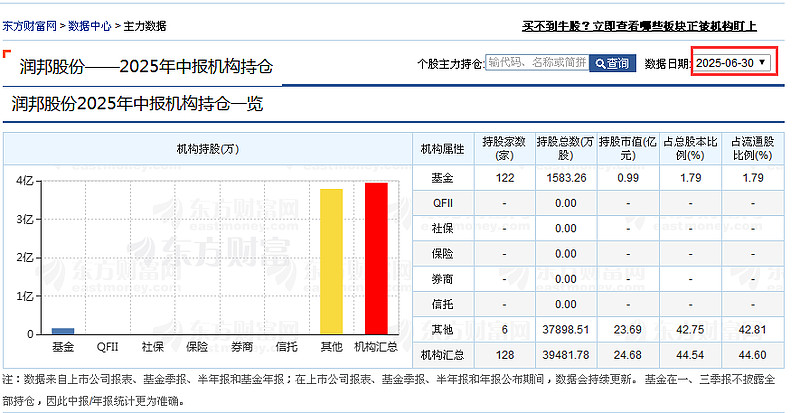Click the 买不到牛股 promotional link
800x413 pixels.
tap(639, 26)
